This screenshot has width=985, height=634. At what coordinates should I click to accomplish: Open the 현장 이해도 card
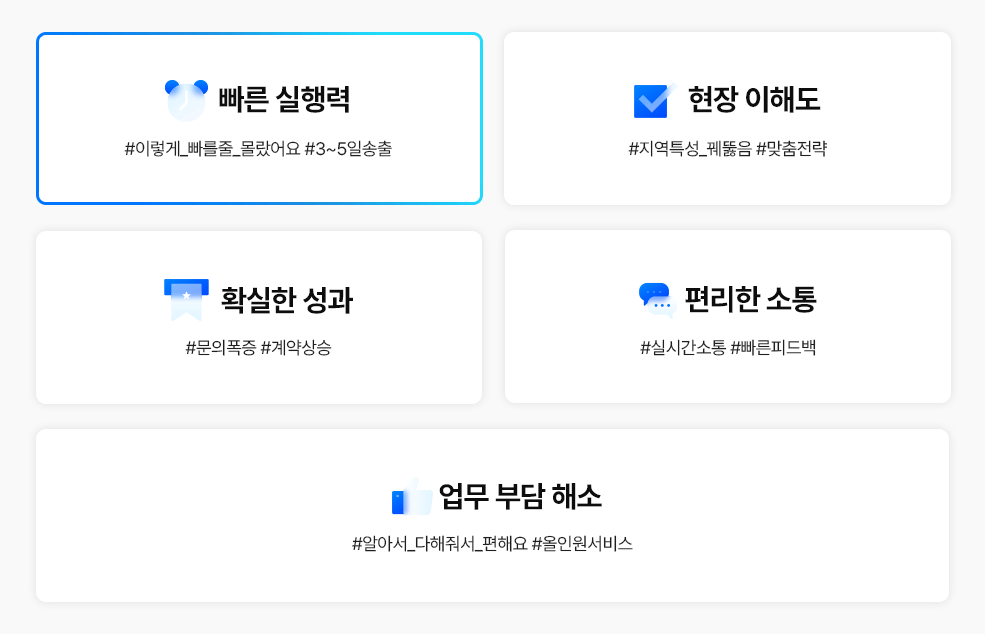(727, 116)
